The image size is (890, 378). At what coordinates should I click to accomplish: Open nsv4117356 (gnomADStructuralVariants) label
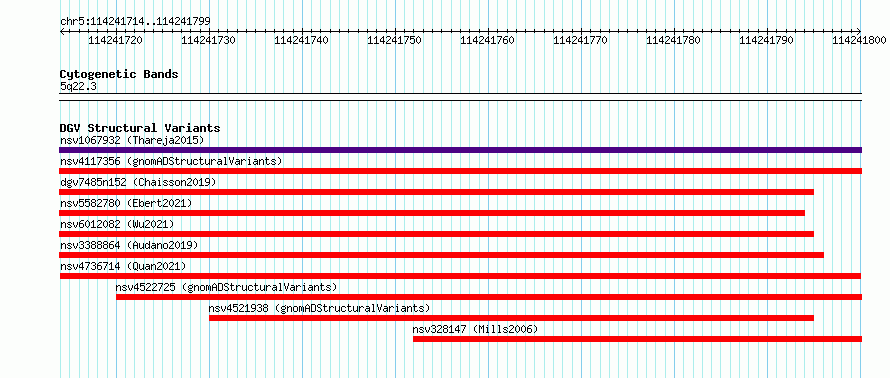[x=171, y=161]
